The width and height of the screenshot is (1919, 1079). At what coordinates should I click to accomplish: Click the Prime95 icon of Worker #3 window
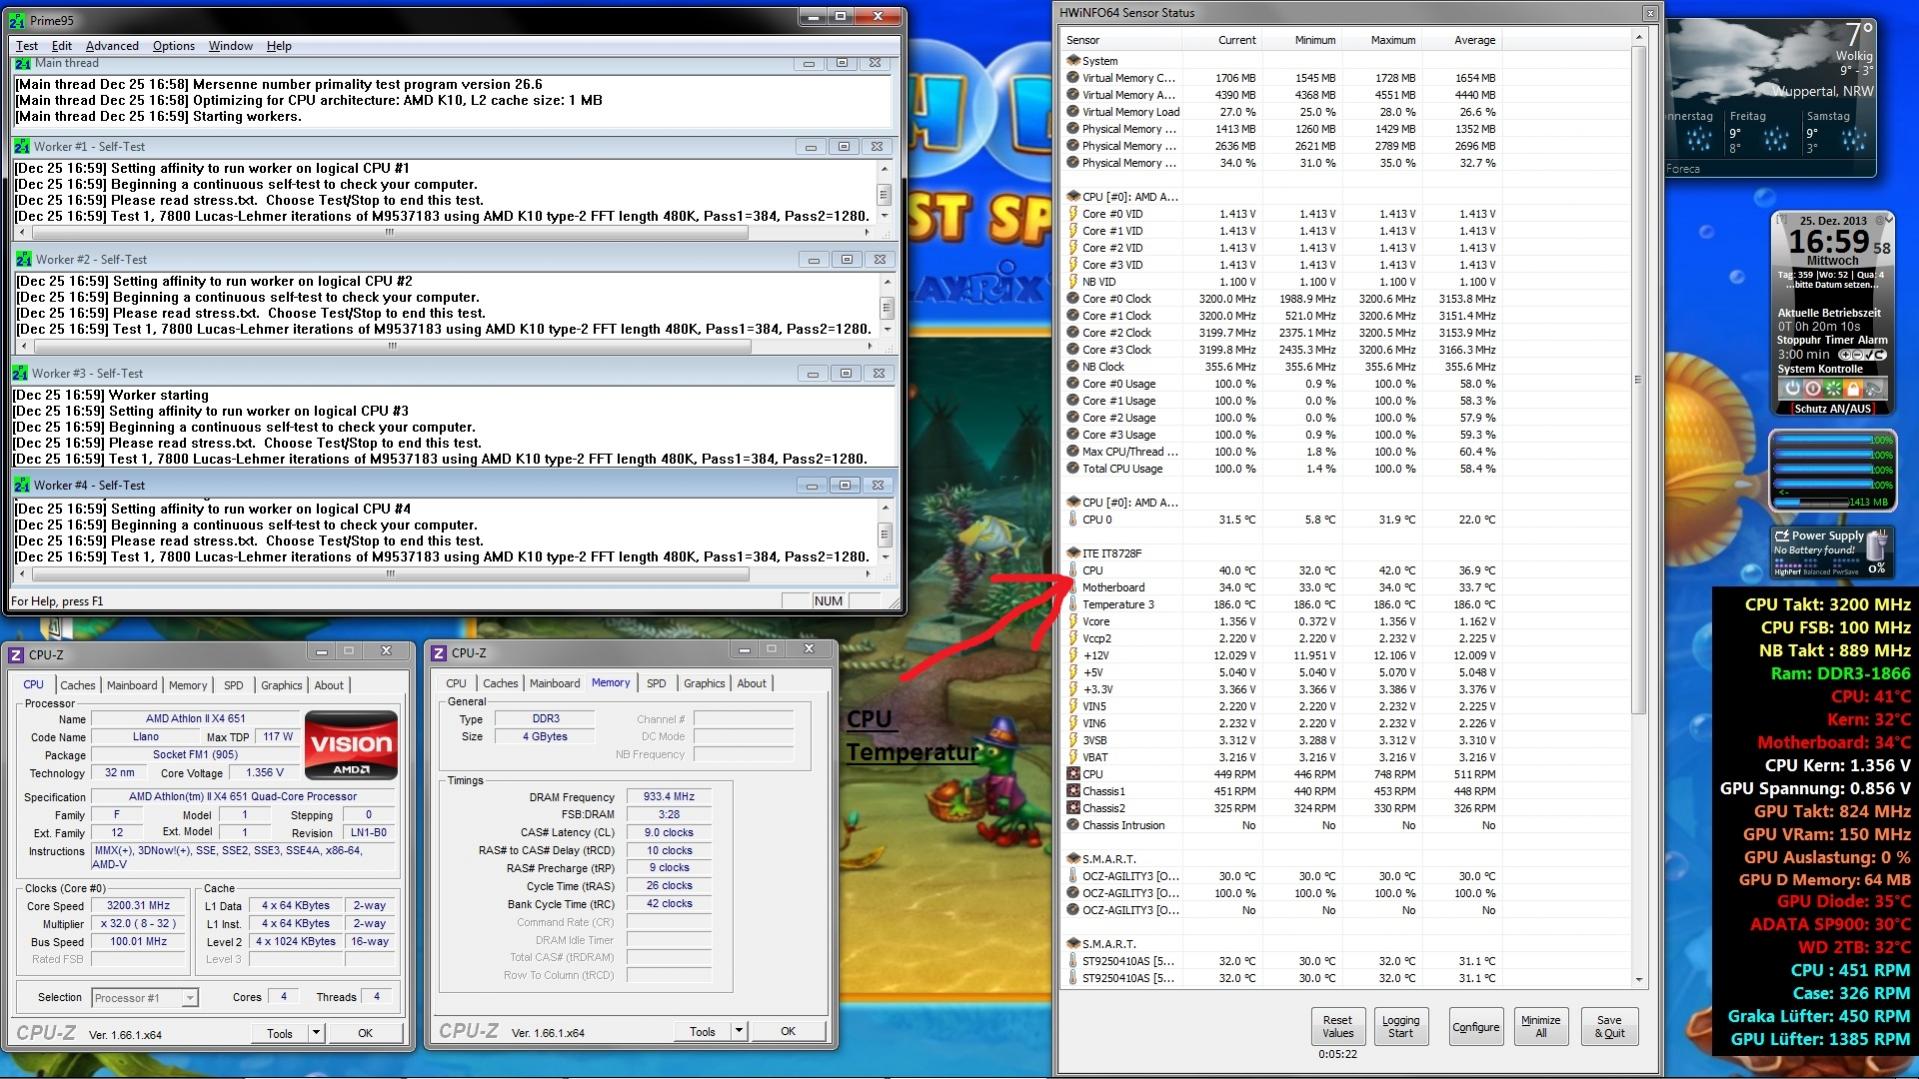[x=19, y=373]
